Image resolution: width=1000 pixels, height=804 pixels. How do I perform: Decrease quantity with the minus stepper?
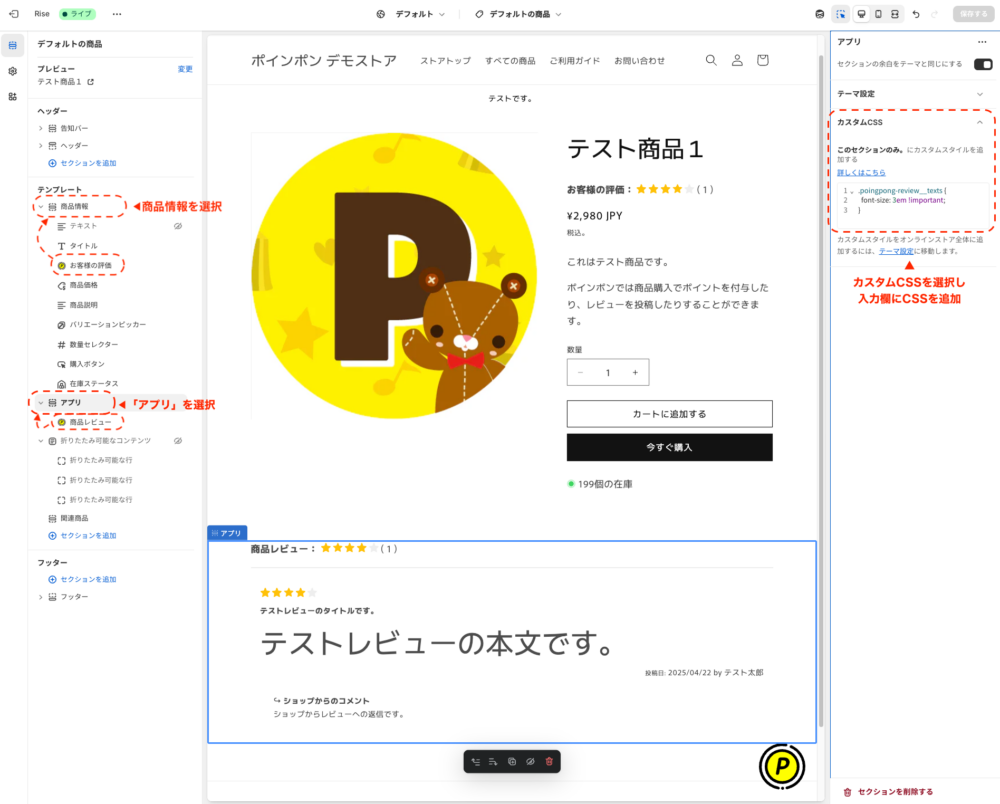coord(580,372)
